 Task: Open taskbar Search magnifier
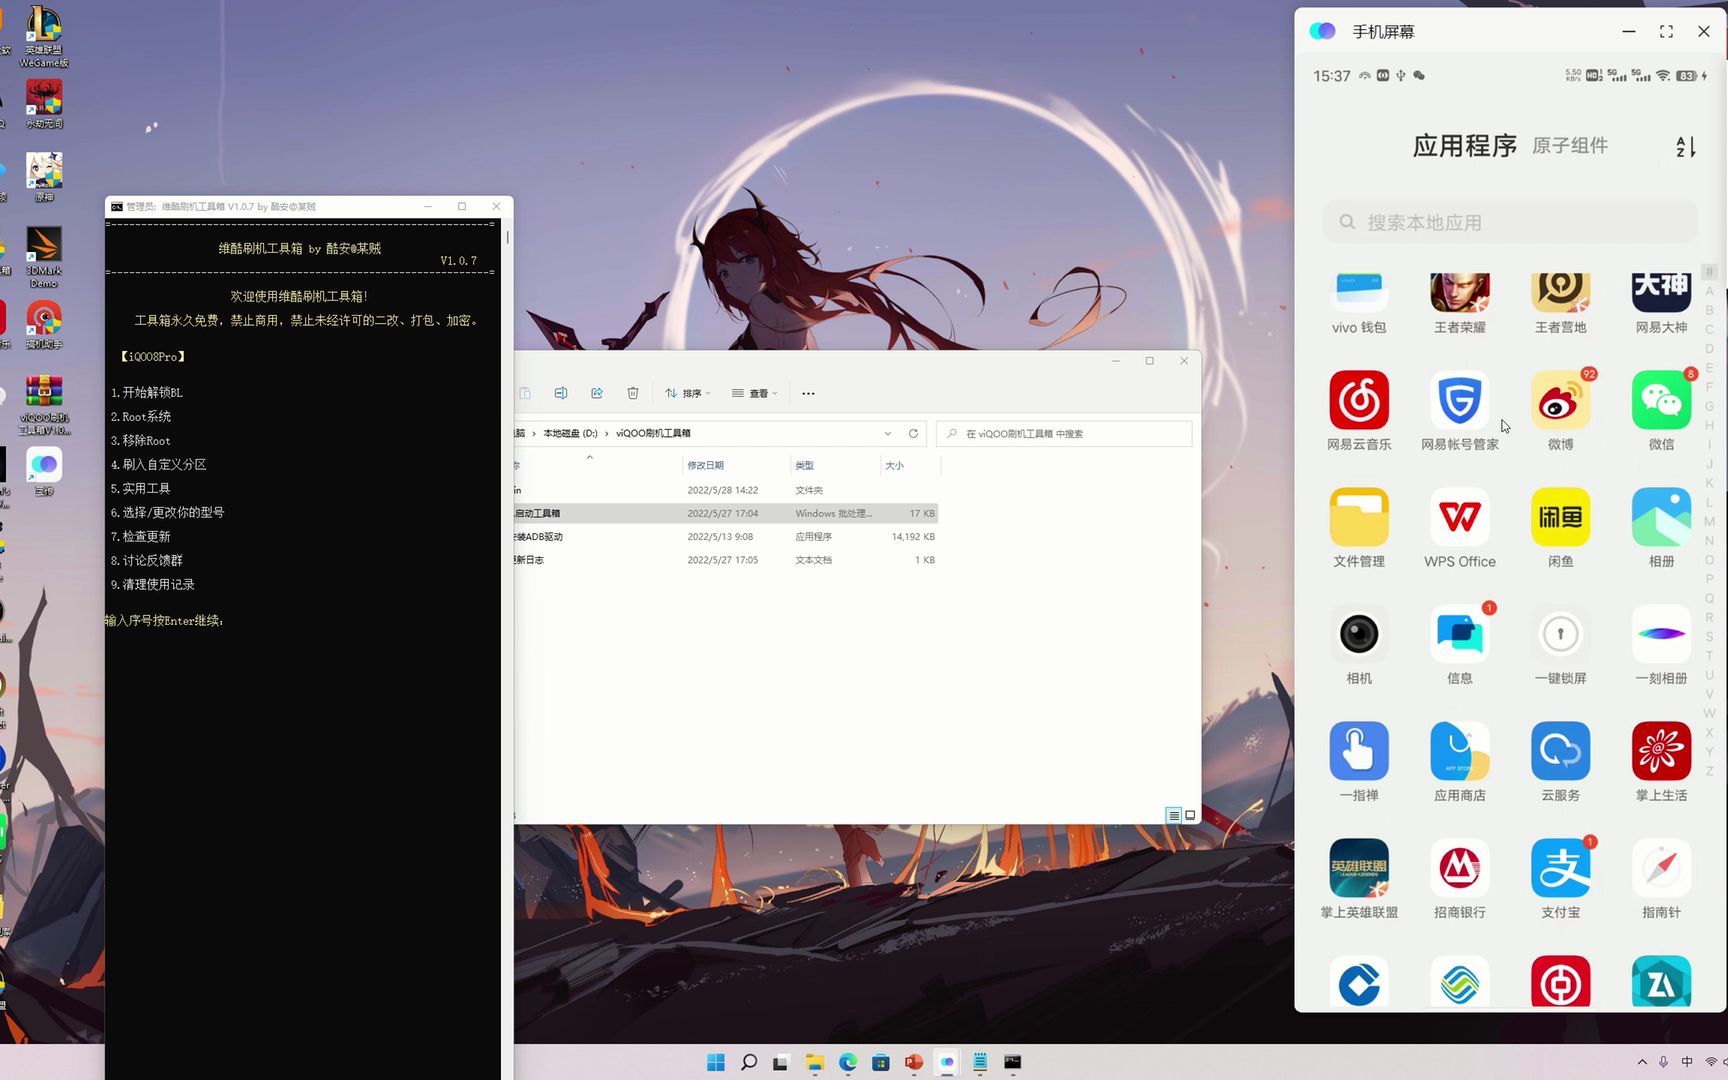pyautogui.click(x=749, y=1062)
